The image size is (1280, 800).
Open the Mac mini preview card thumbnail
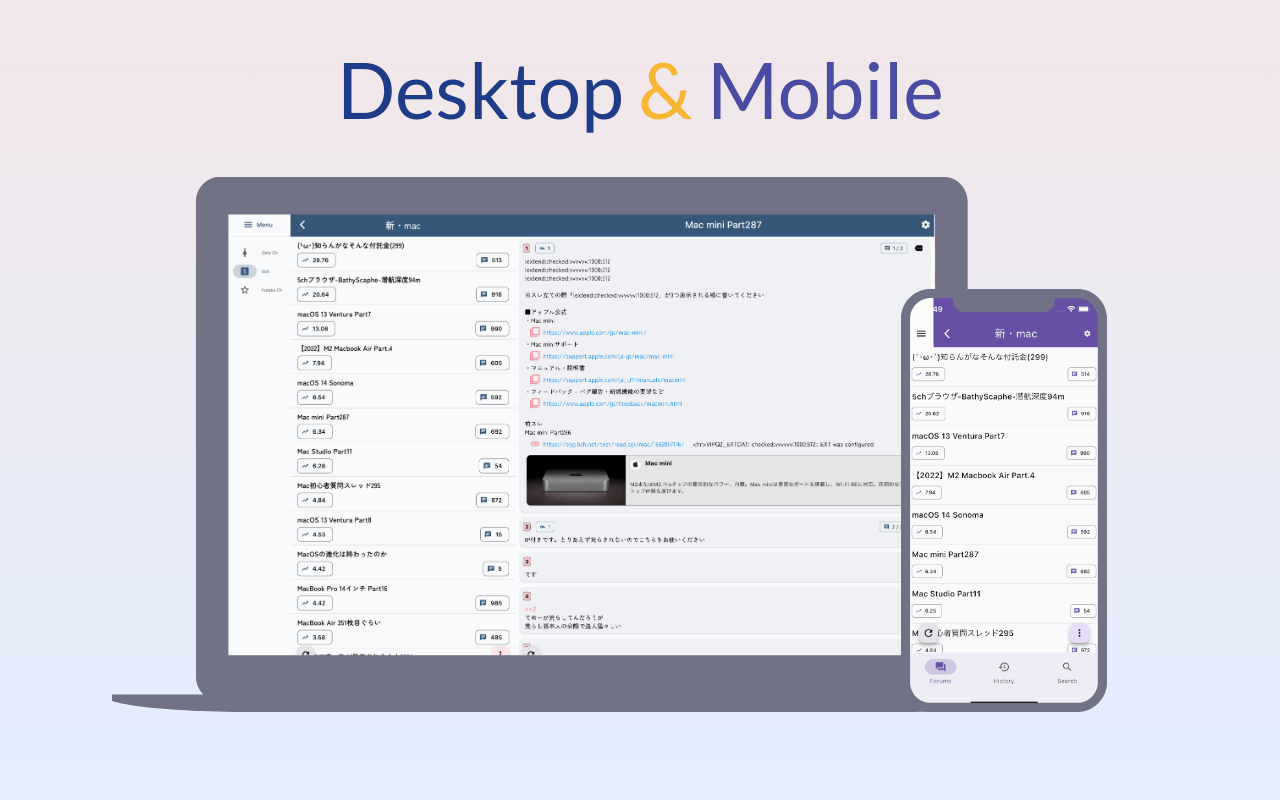point(575,480)
